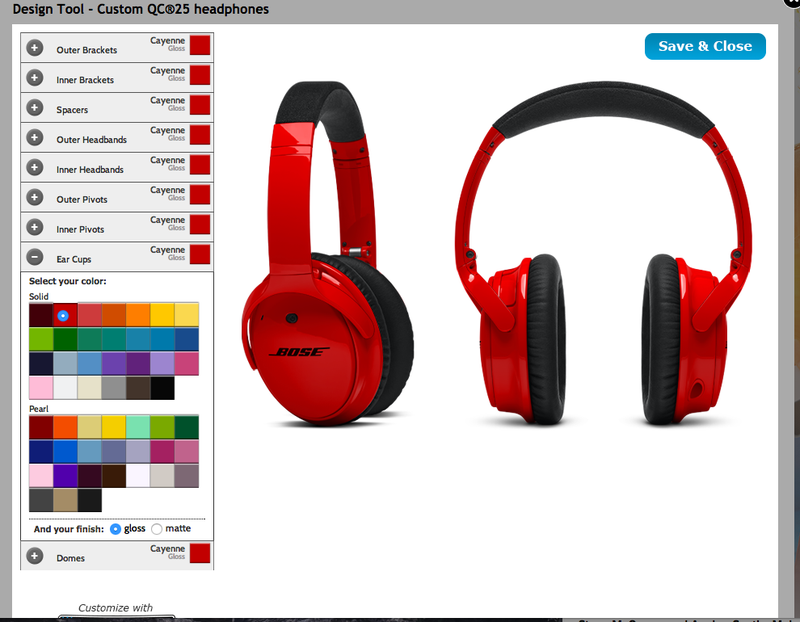Choose the solid dark green swatch beside lime
The width and height of the screenshot is (800, 622).
coord(65,340)
